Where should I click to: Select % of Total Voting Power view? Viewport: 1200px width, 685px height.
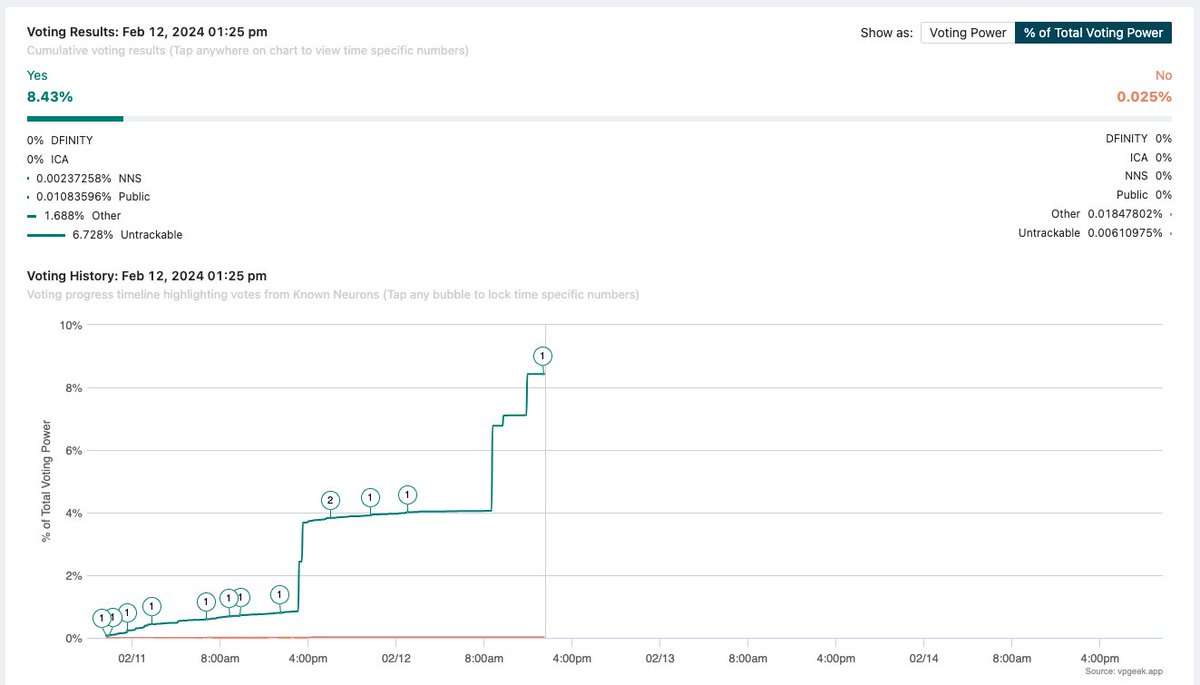[1093, 33]
